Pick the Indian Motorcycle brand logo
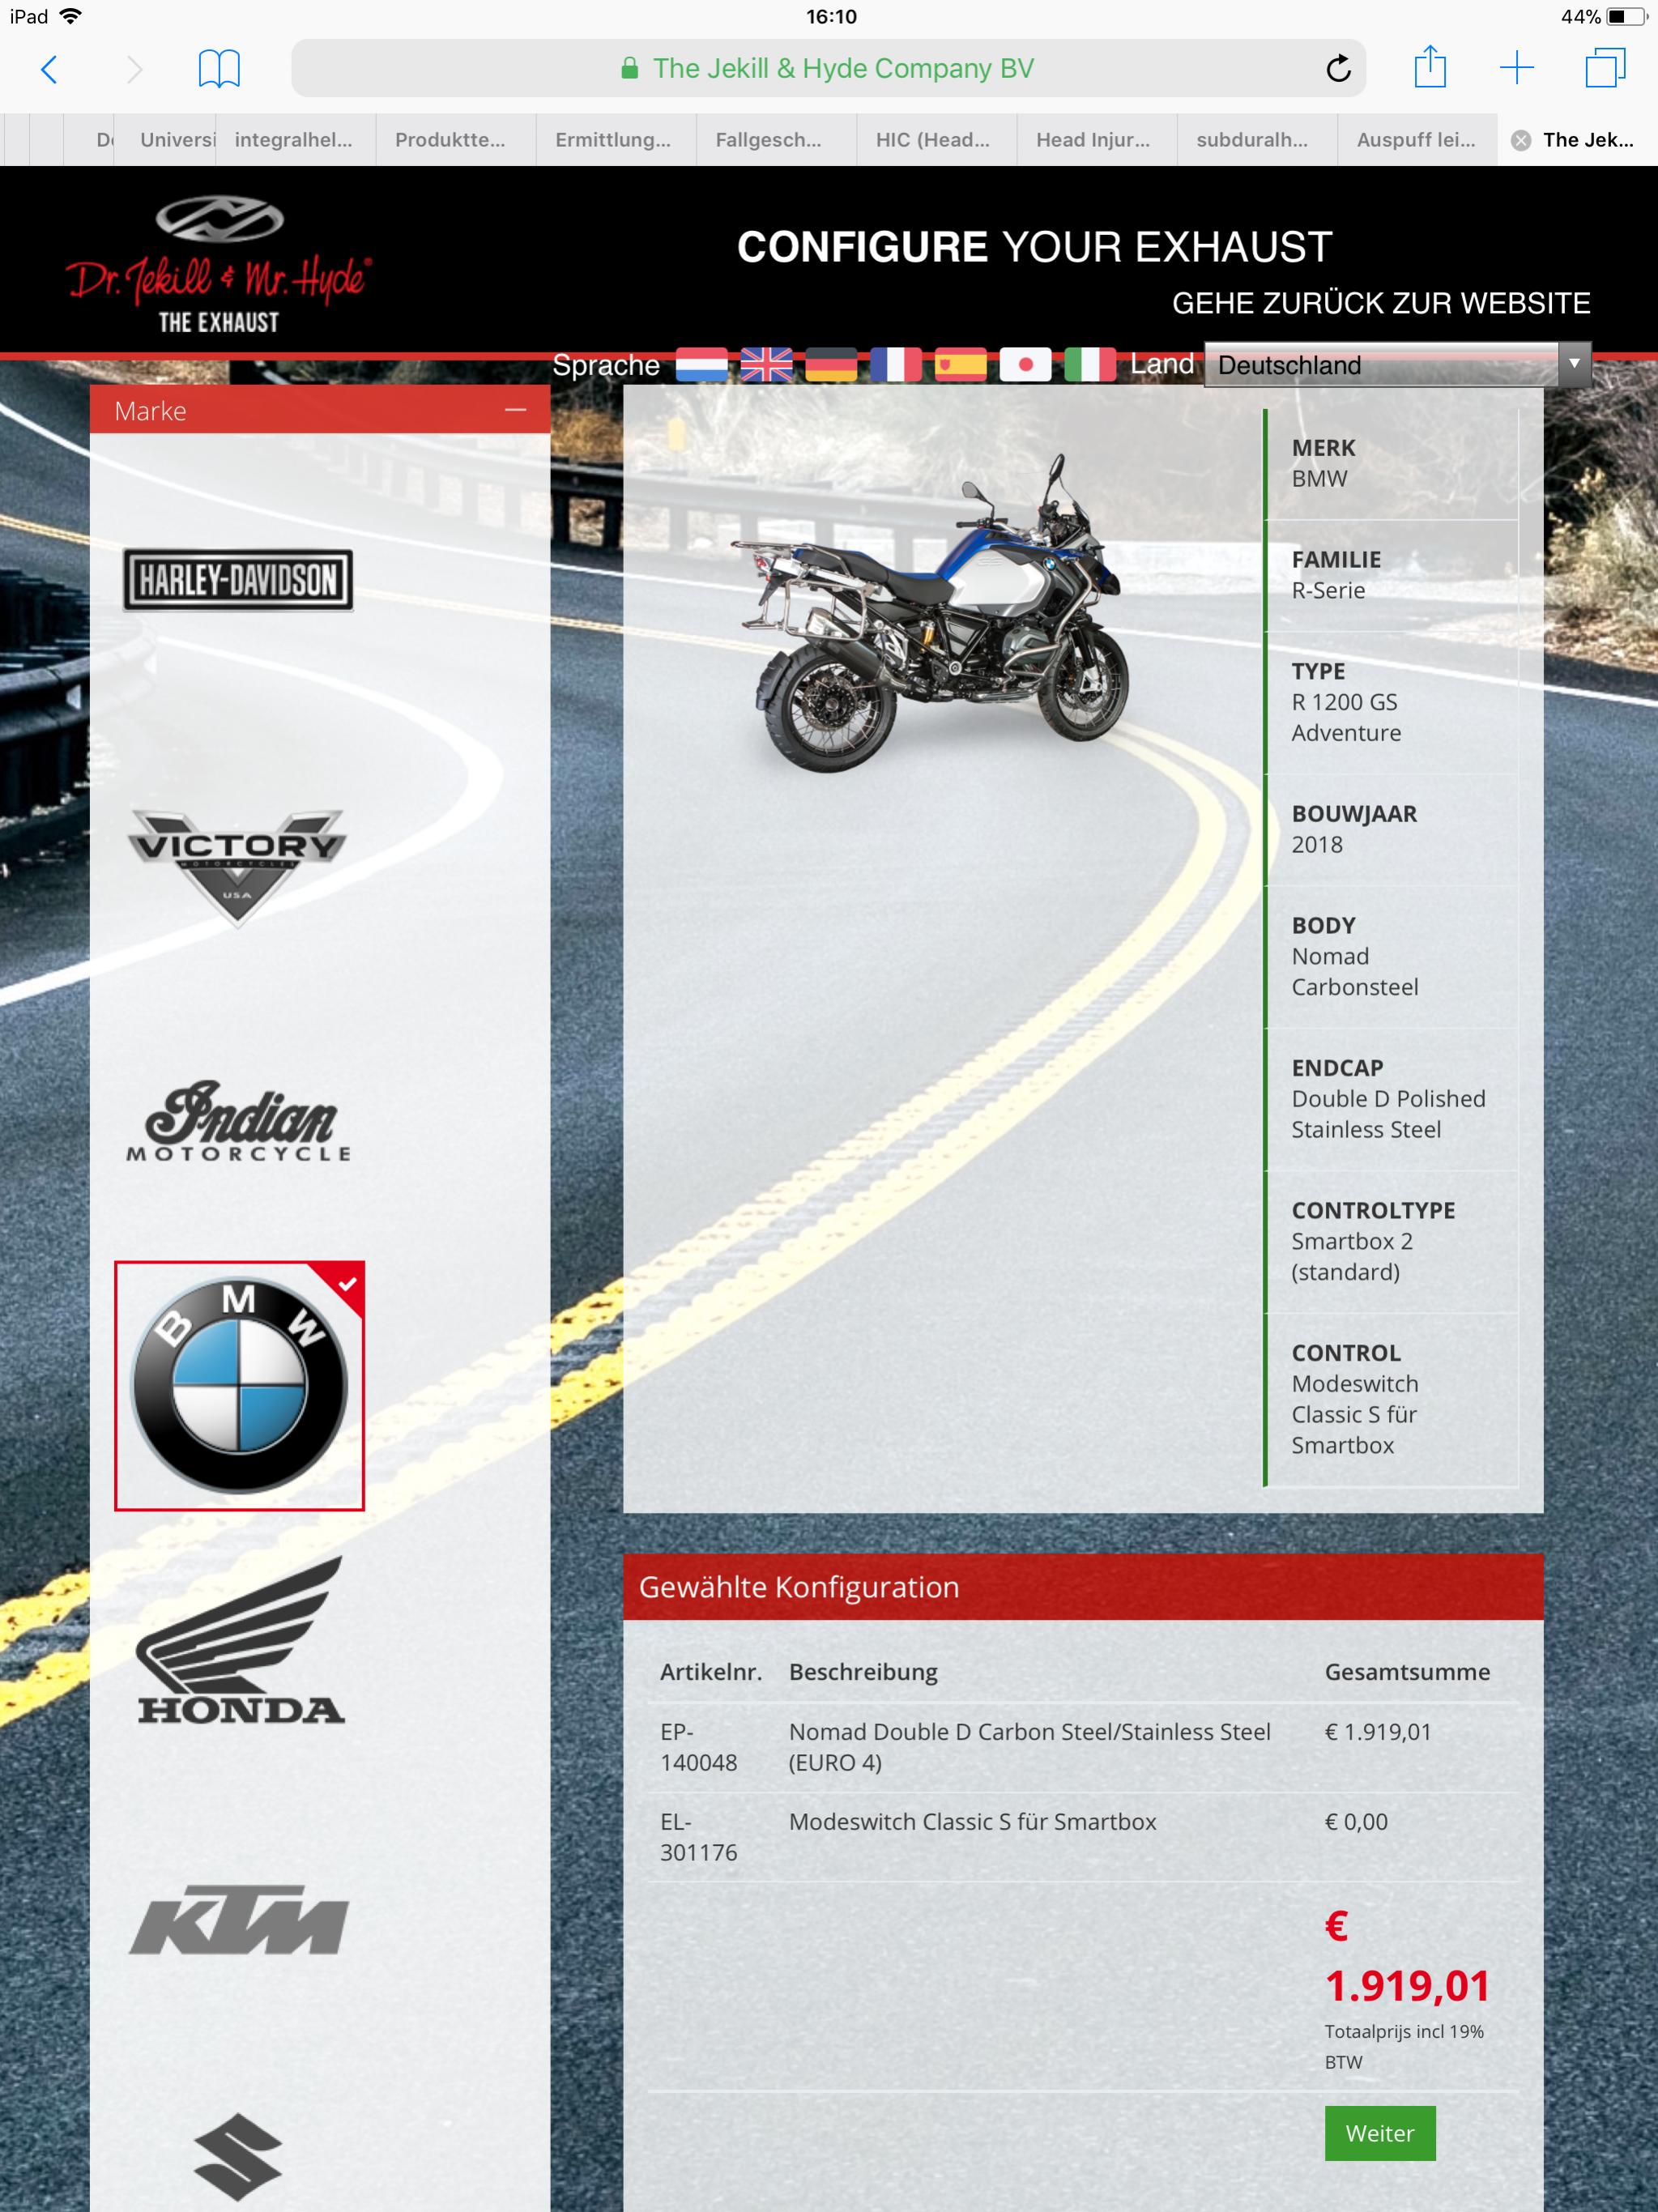Image resolution: width=1658 pixels, height=2212 pixels. pyautogui.click(x=238, y=1122)
